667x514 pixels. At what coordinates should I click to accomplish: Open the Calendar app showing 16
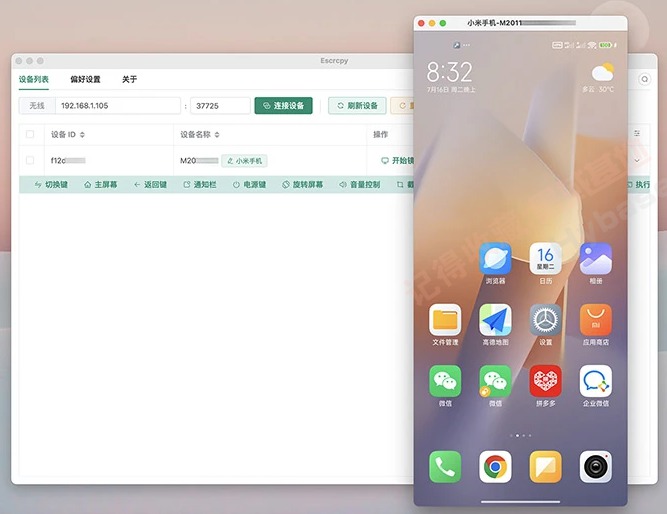545,259
